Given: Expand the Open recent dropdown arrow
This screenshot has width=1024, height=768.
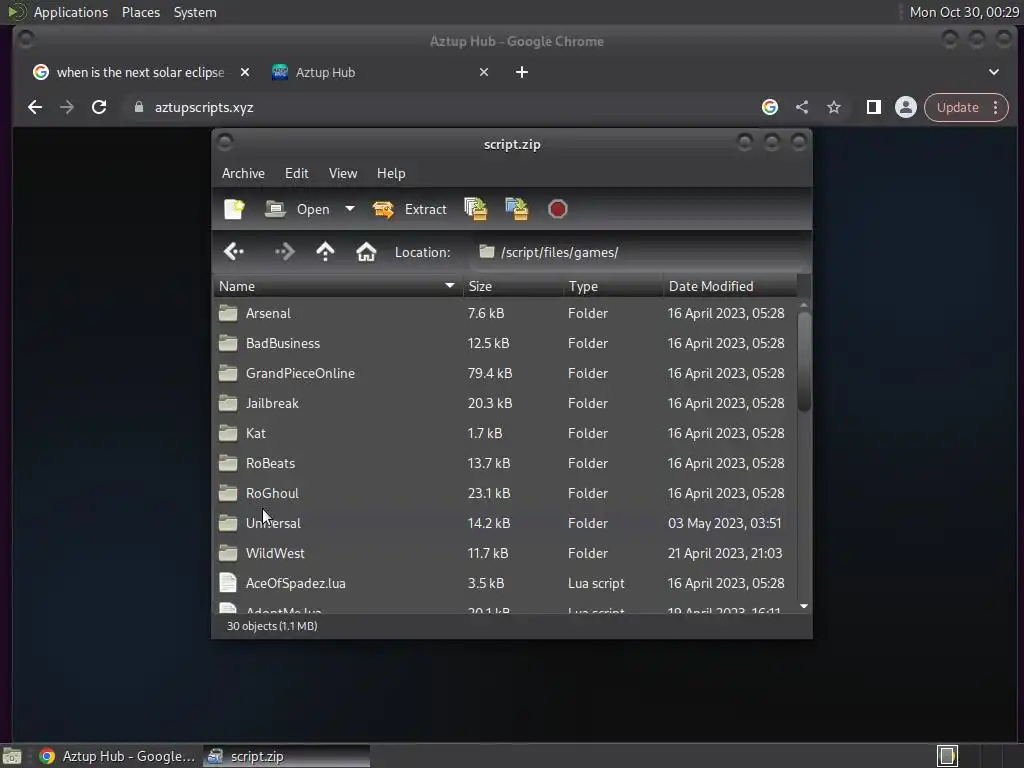Looking at the screenshot, I should [350, 209].
